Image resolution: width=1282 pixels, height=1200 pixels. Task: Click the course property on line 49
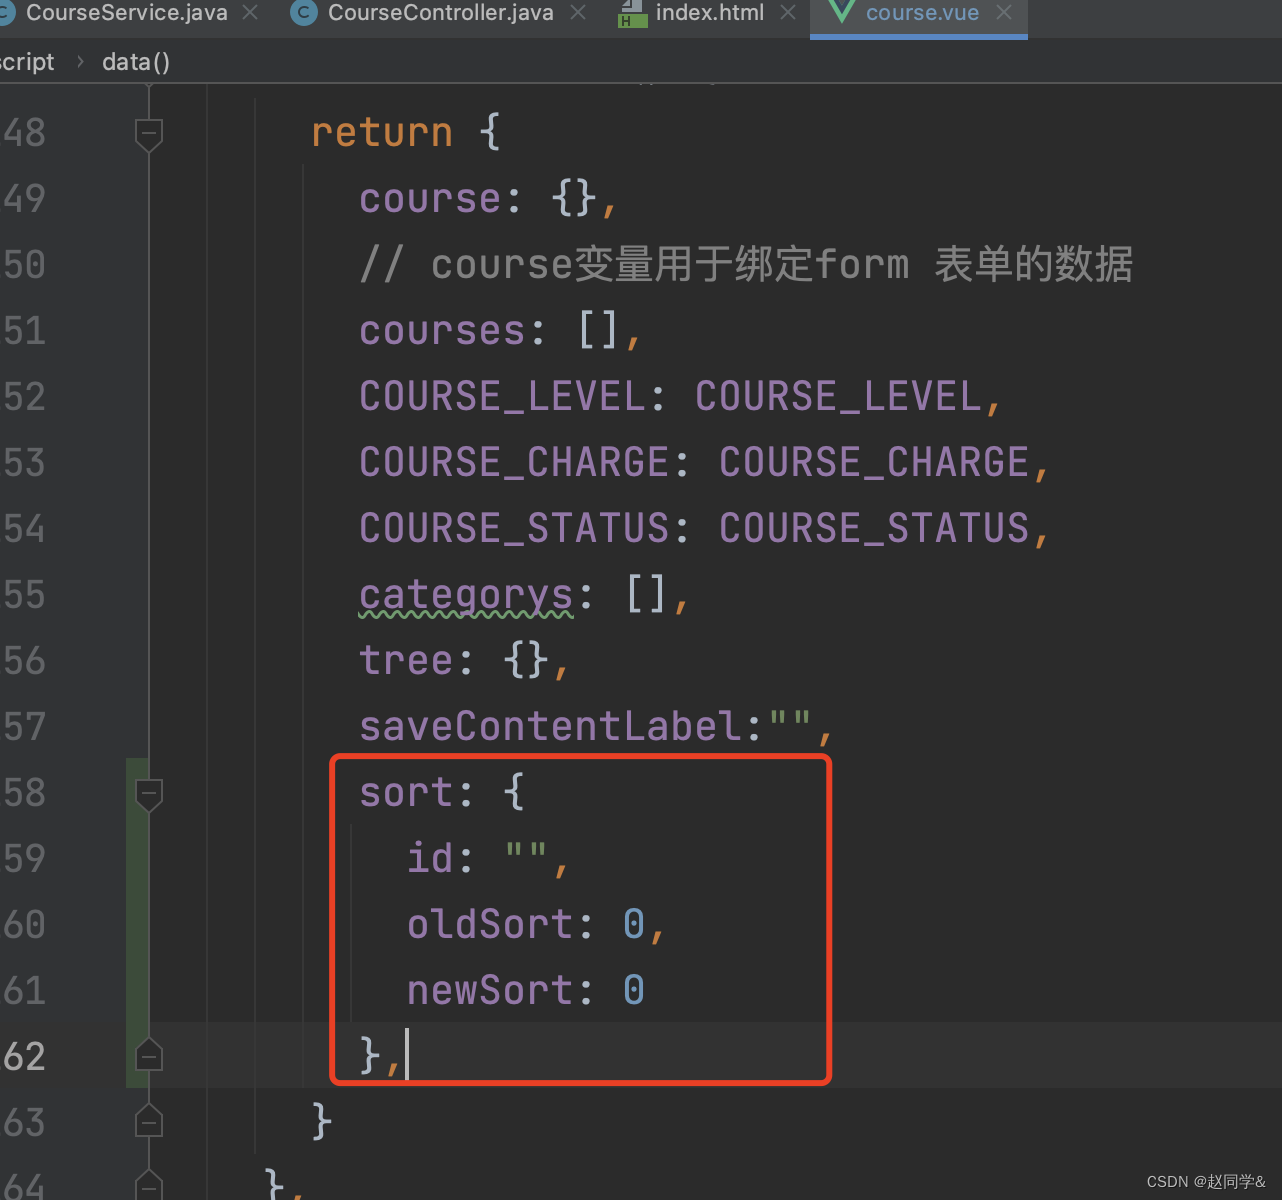tap(430, 198)
